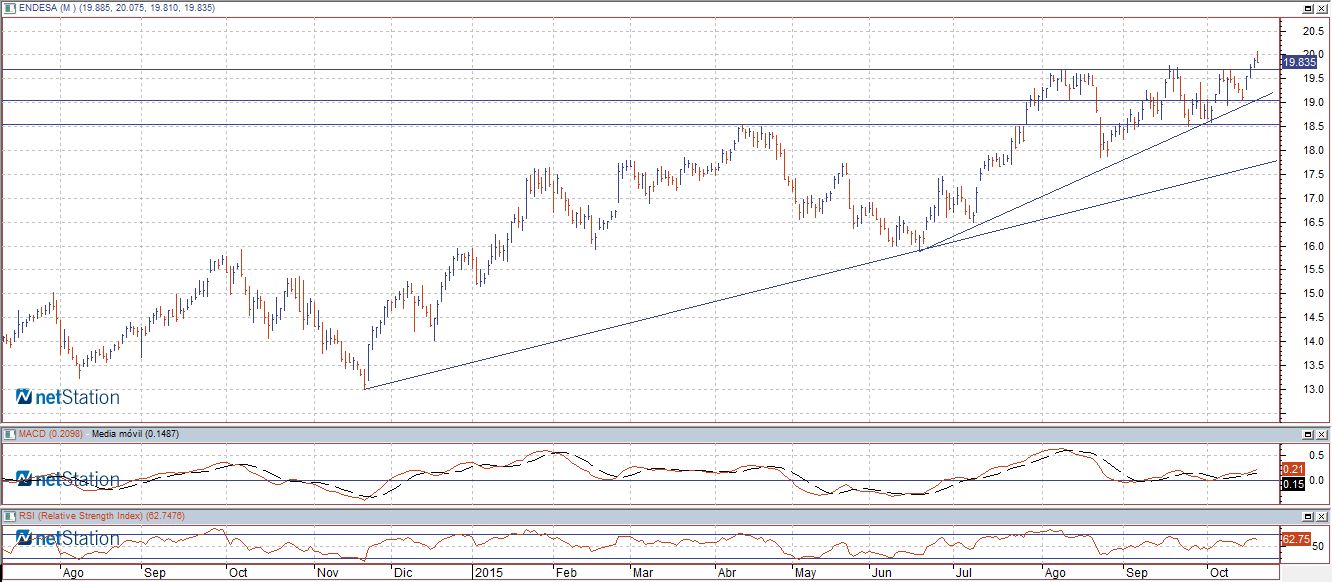Image resolution: width=1332 pixels, height=582 pixels.
Task: Click the 18.5 price axis label
Action: 1313,126
